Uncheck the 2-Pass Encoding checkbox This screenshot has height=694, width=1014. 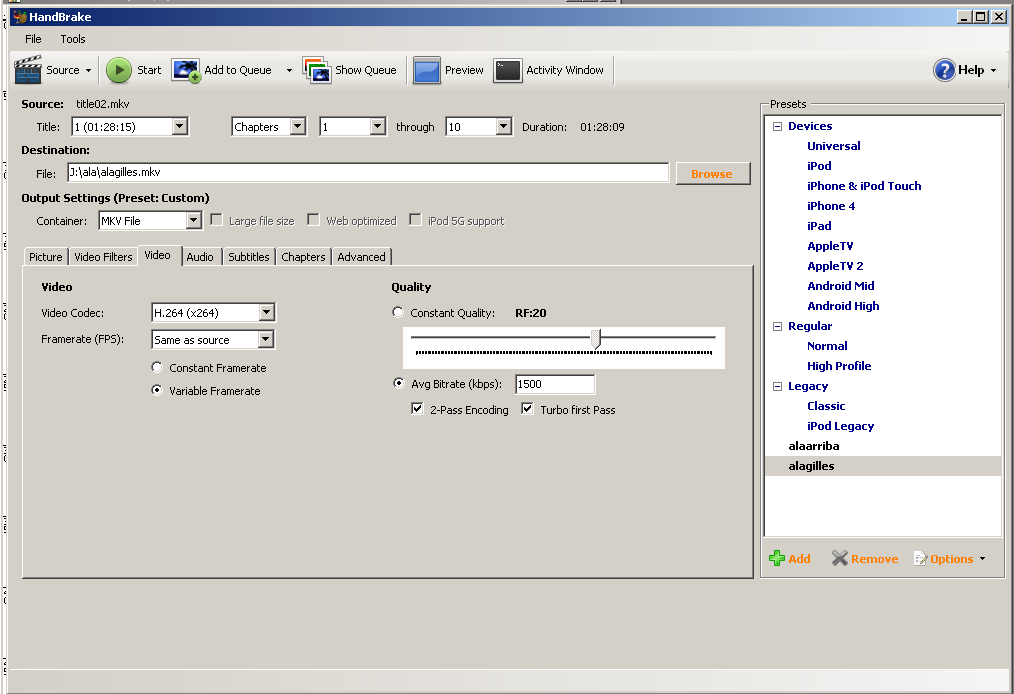417,409
